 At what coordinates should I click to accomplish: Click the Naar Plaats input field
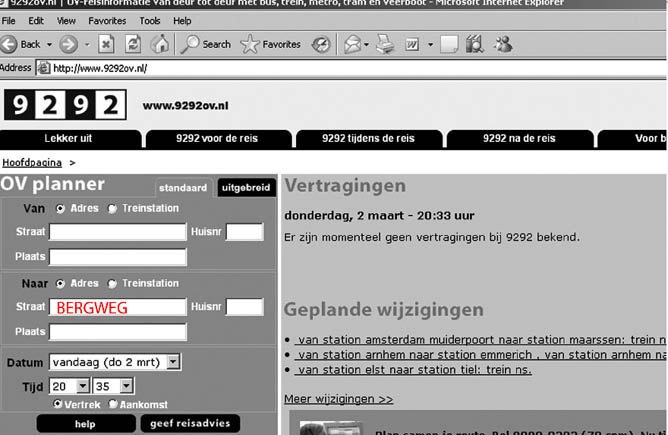118,332
